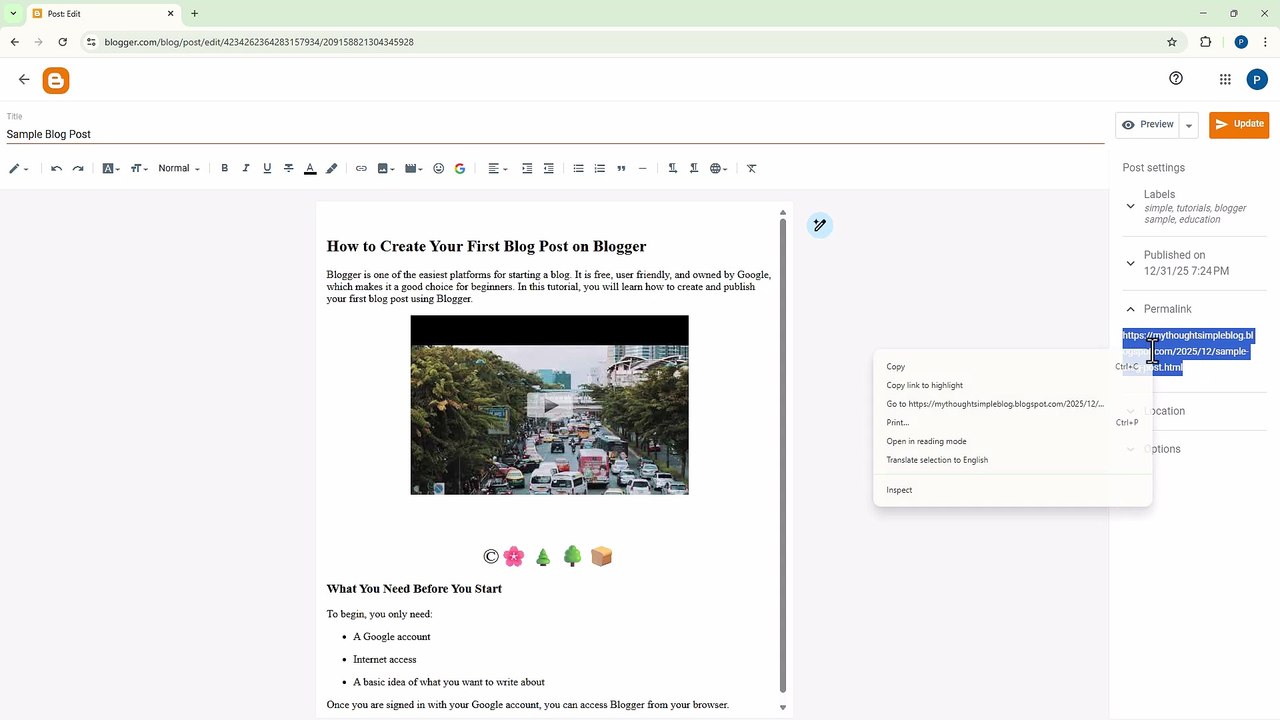Clear formatting from the selection
The height and width of the screenshot is (720, 1280).
point(752,168)
